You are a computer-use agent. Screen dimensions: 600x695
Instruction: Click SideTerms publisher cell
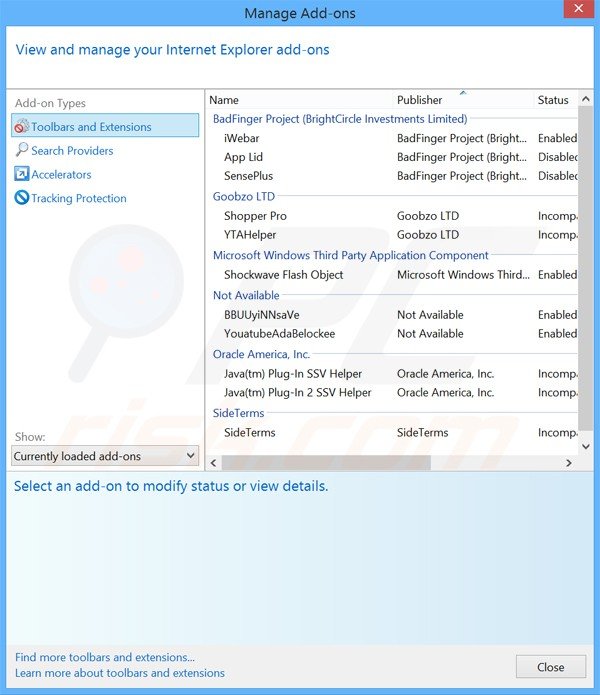(x=422, y=433)
